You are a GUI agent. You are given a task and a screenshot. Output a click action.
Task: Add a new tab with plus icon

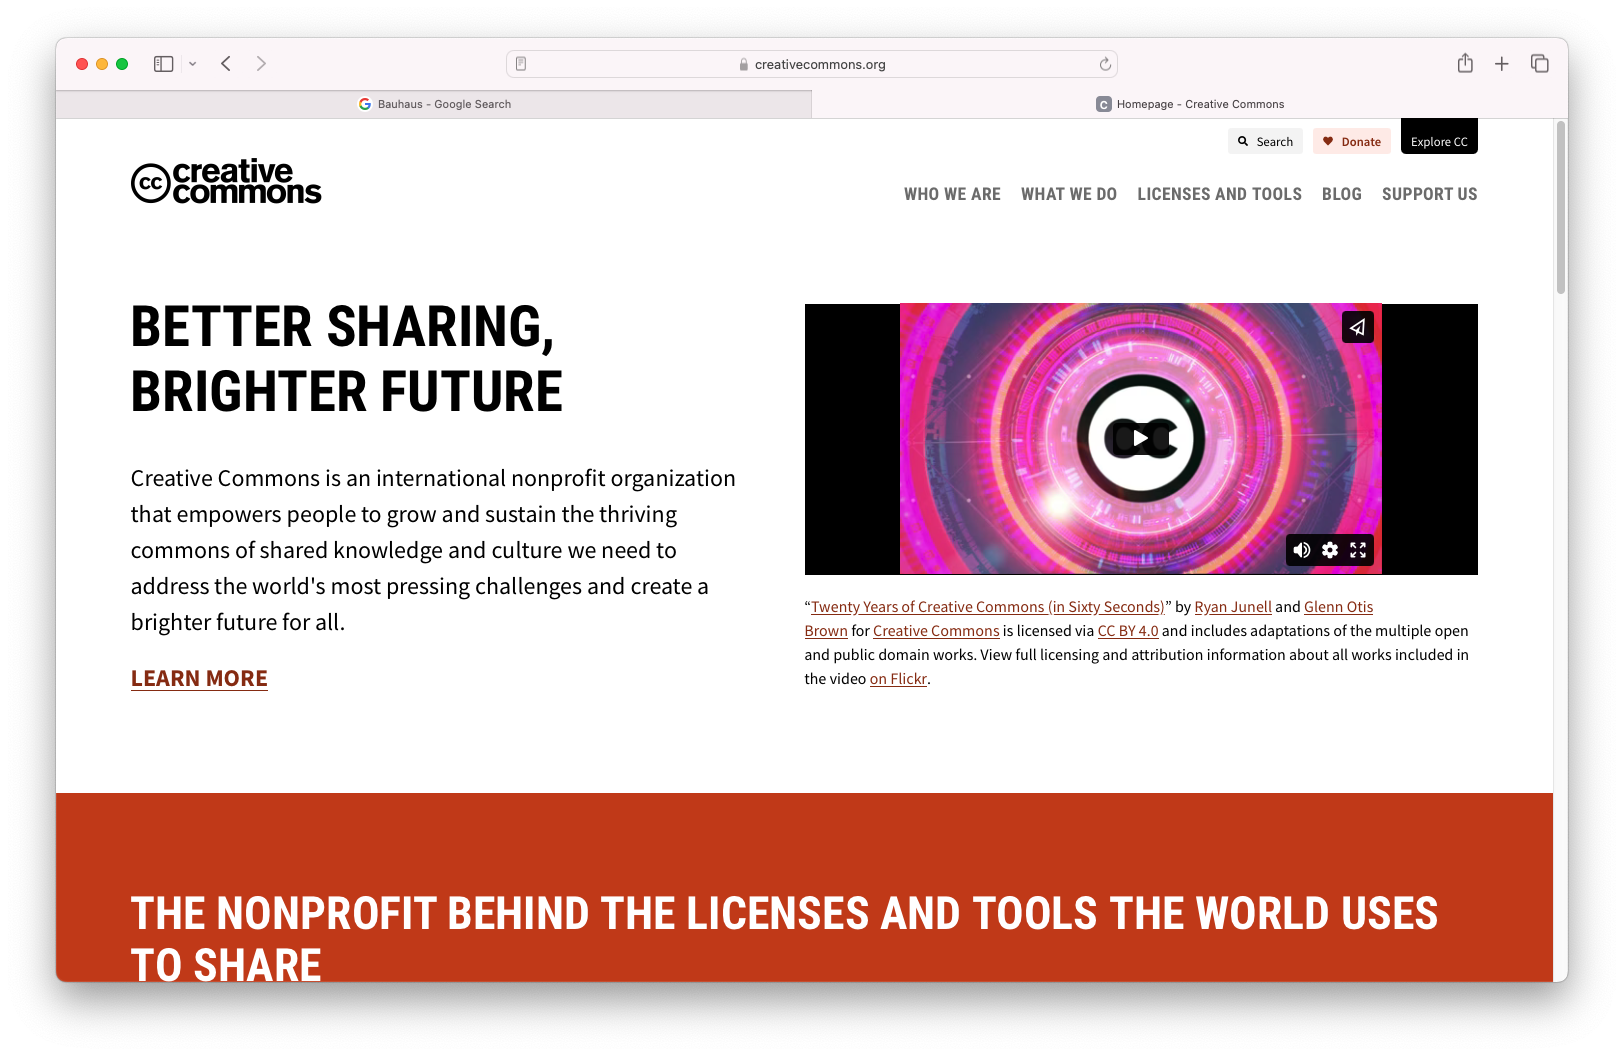pyautogui.click(x=1502, y=64)
